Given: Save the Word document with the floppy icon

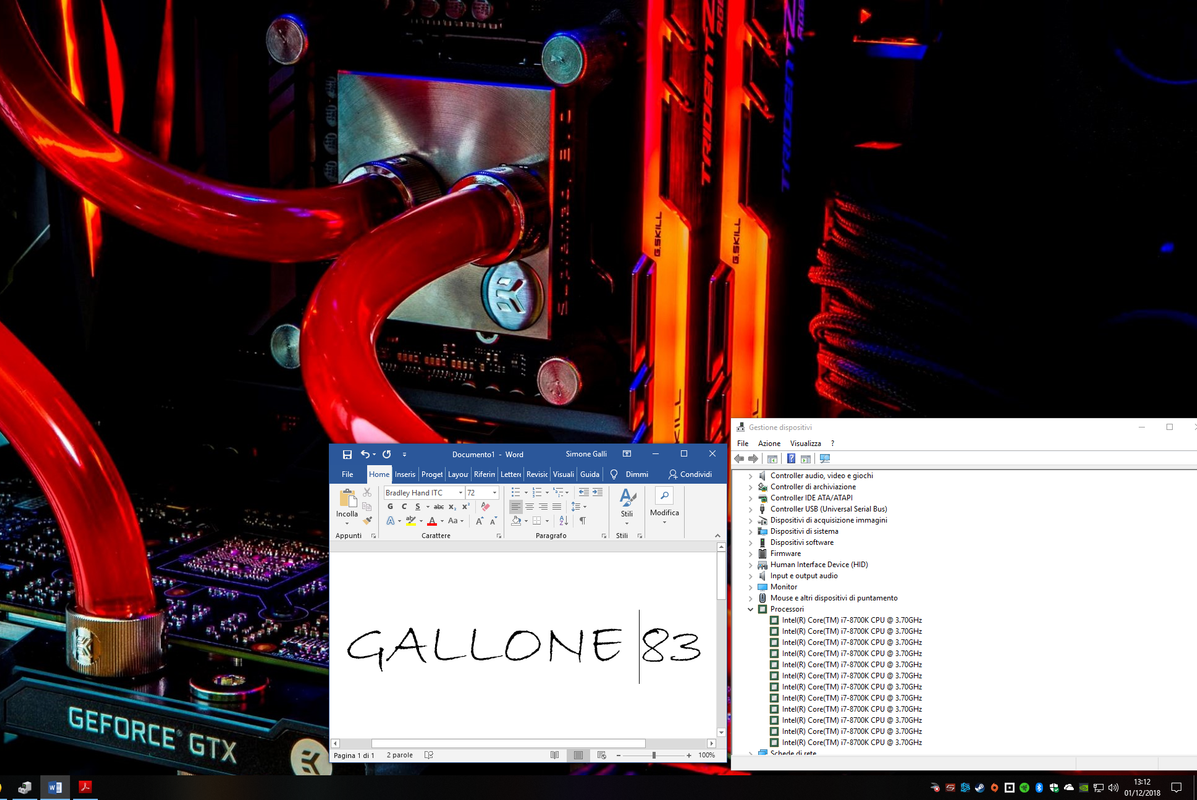Looking at the screenshot, I should coord(347,454).
